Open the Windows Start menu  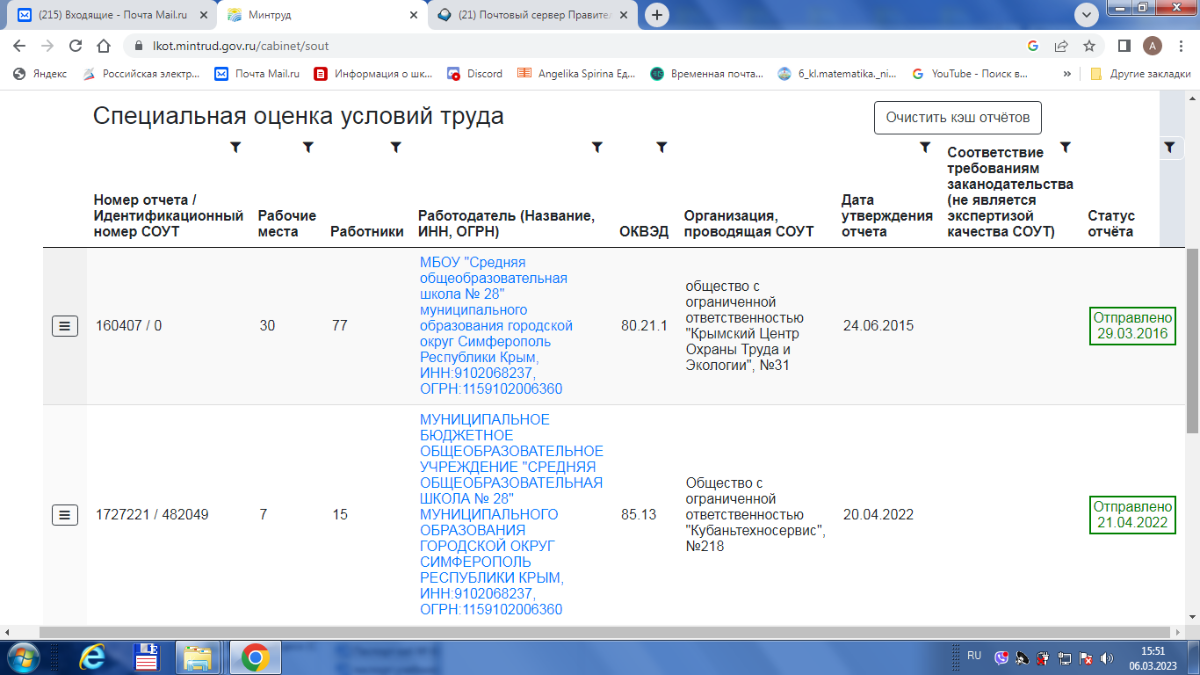coord(22,657)
